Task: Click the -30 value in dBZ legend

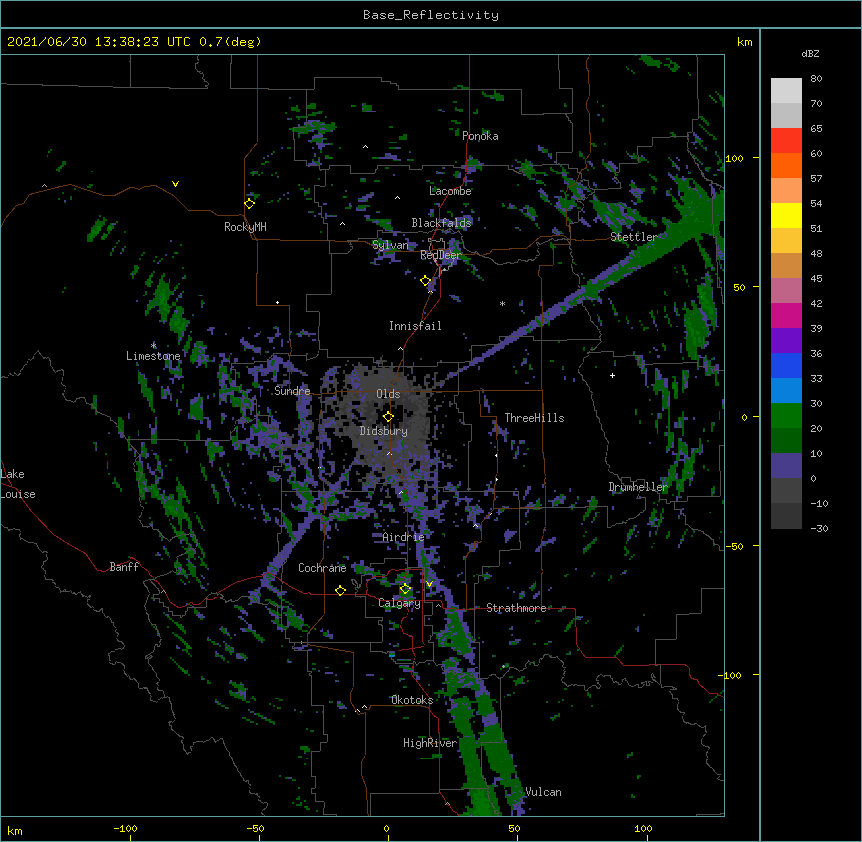Action: point(819,528)
